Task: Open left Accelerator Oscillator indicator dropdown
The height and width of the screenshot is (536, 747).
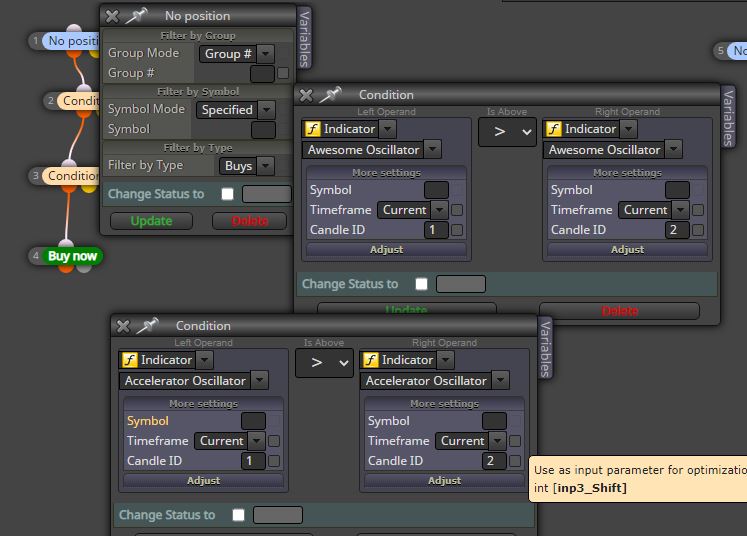Action: click(x=193, y=381)
